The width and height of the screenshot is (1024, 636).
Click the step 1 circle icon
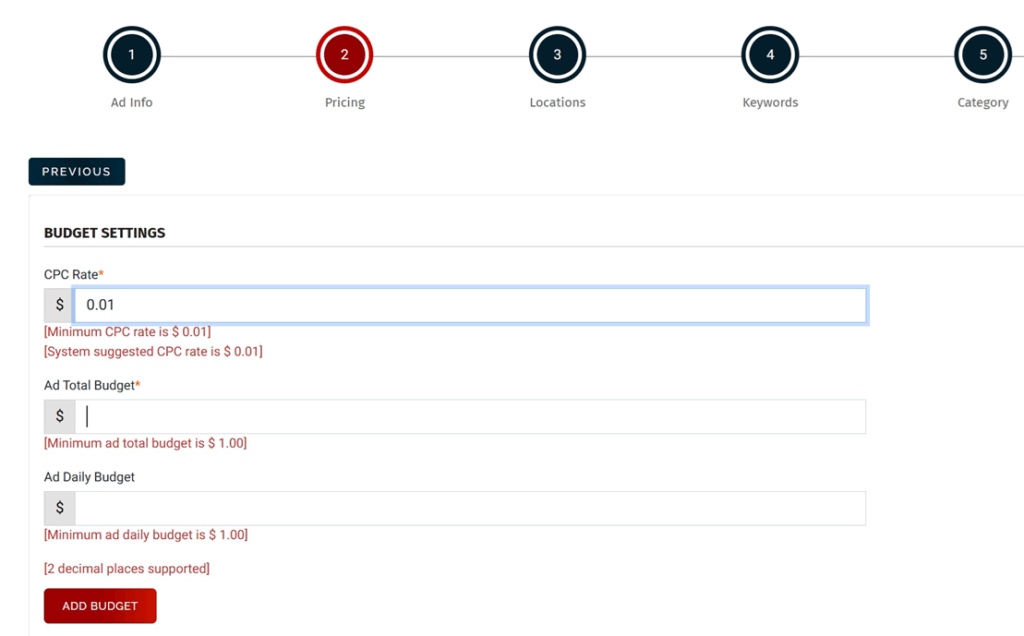point(131,55)
